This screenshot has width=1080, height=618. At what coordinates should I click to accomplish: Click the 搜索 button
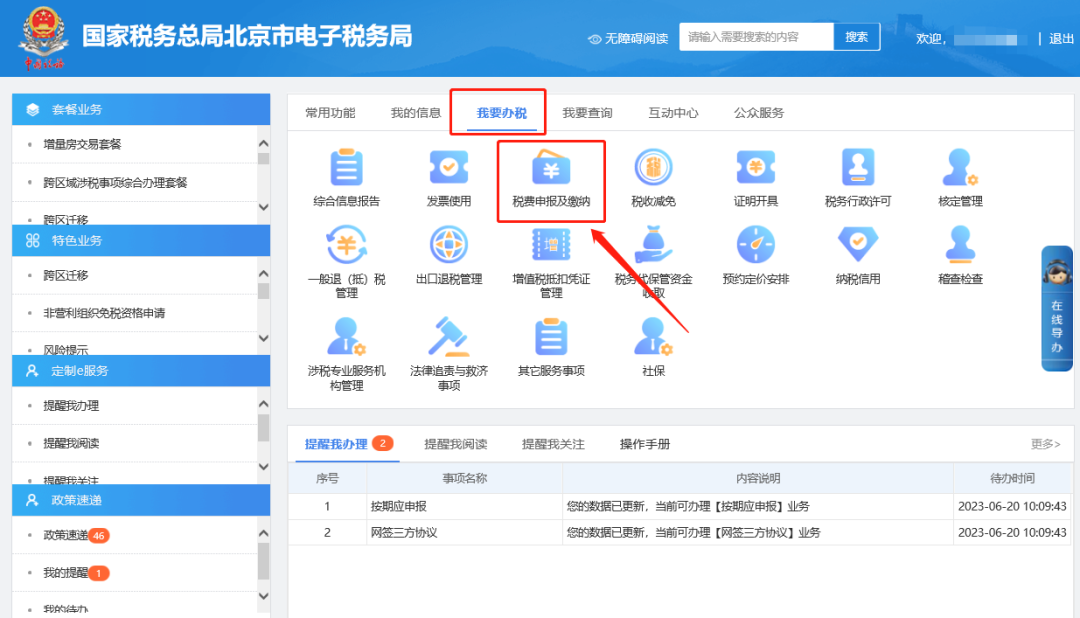pos(857,37)
